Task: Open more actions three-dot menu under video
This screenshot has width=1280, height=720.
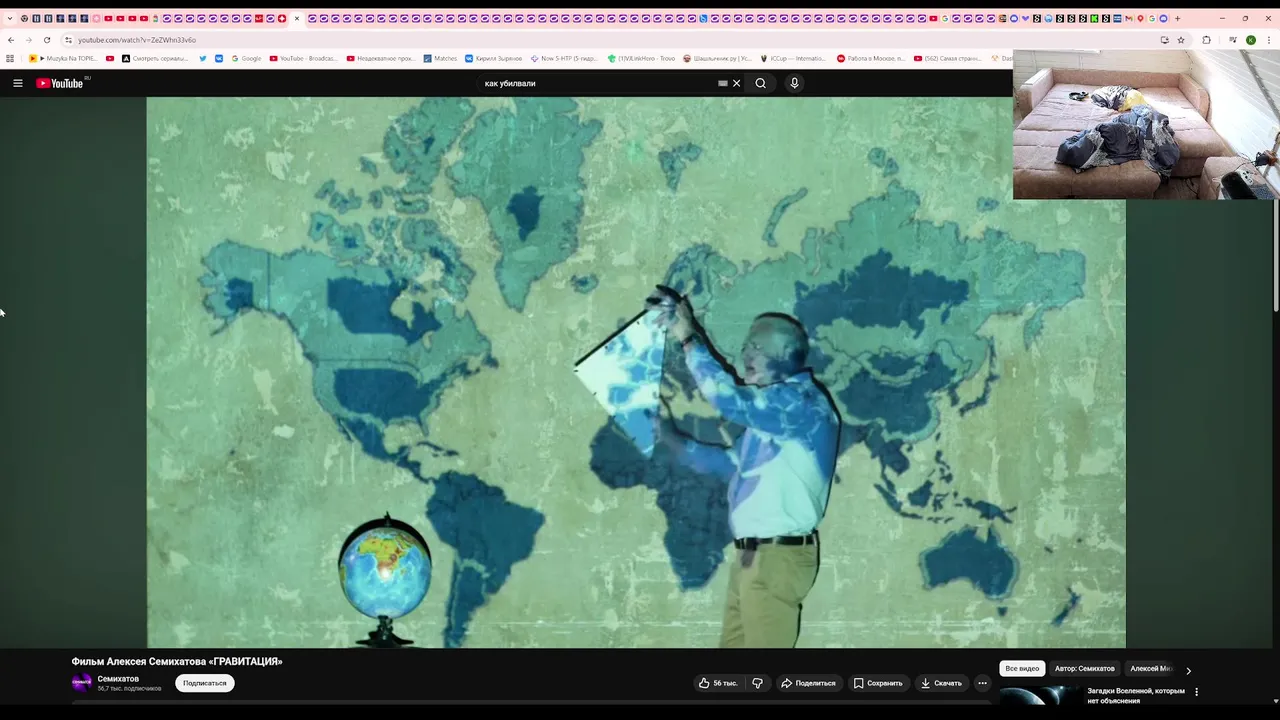Action: click(982, 683)
